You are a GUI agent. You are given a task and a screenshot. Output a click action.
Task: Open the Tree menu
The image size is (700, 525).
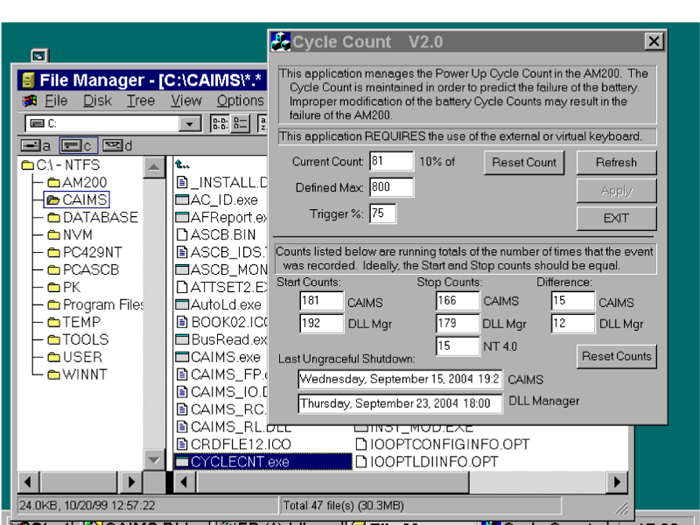click(140, 100)
